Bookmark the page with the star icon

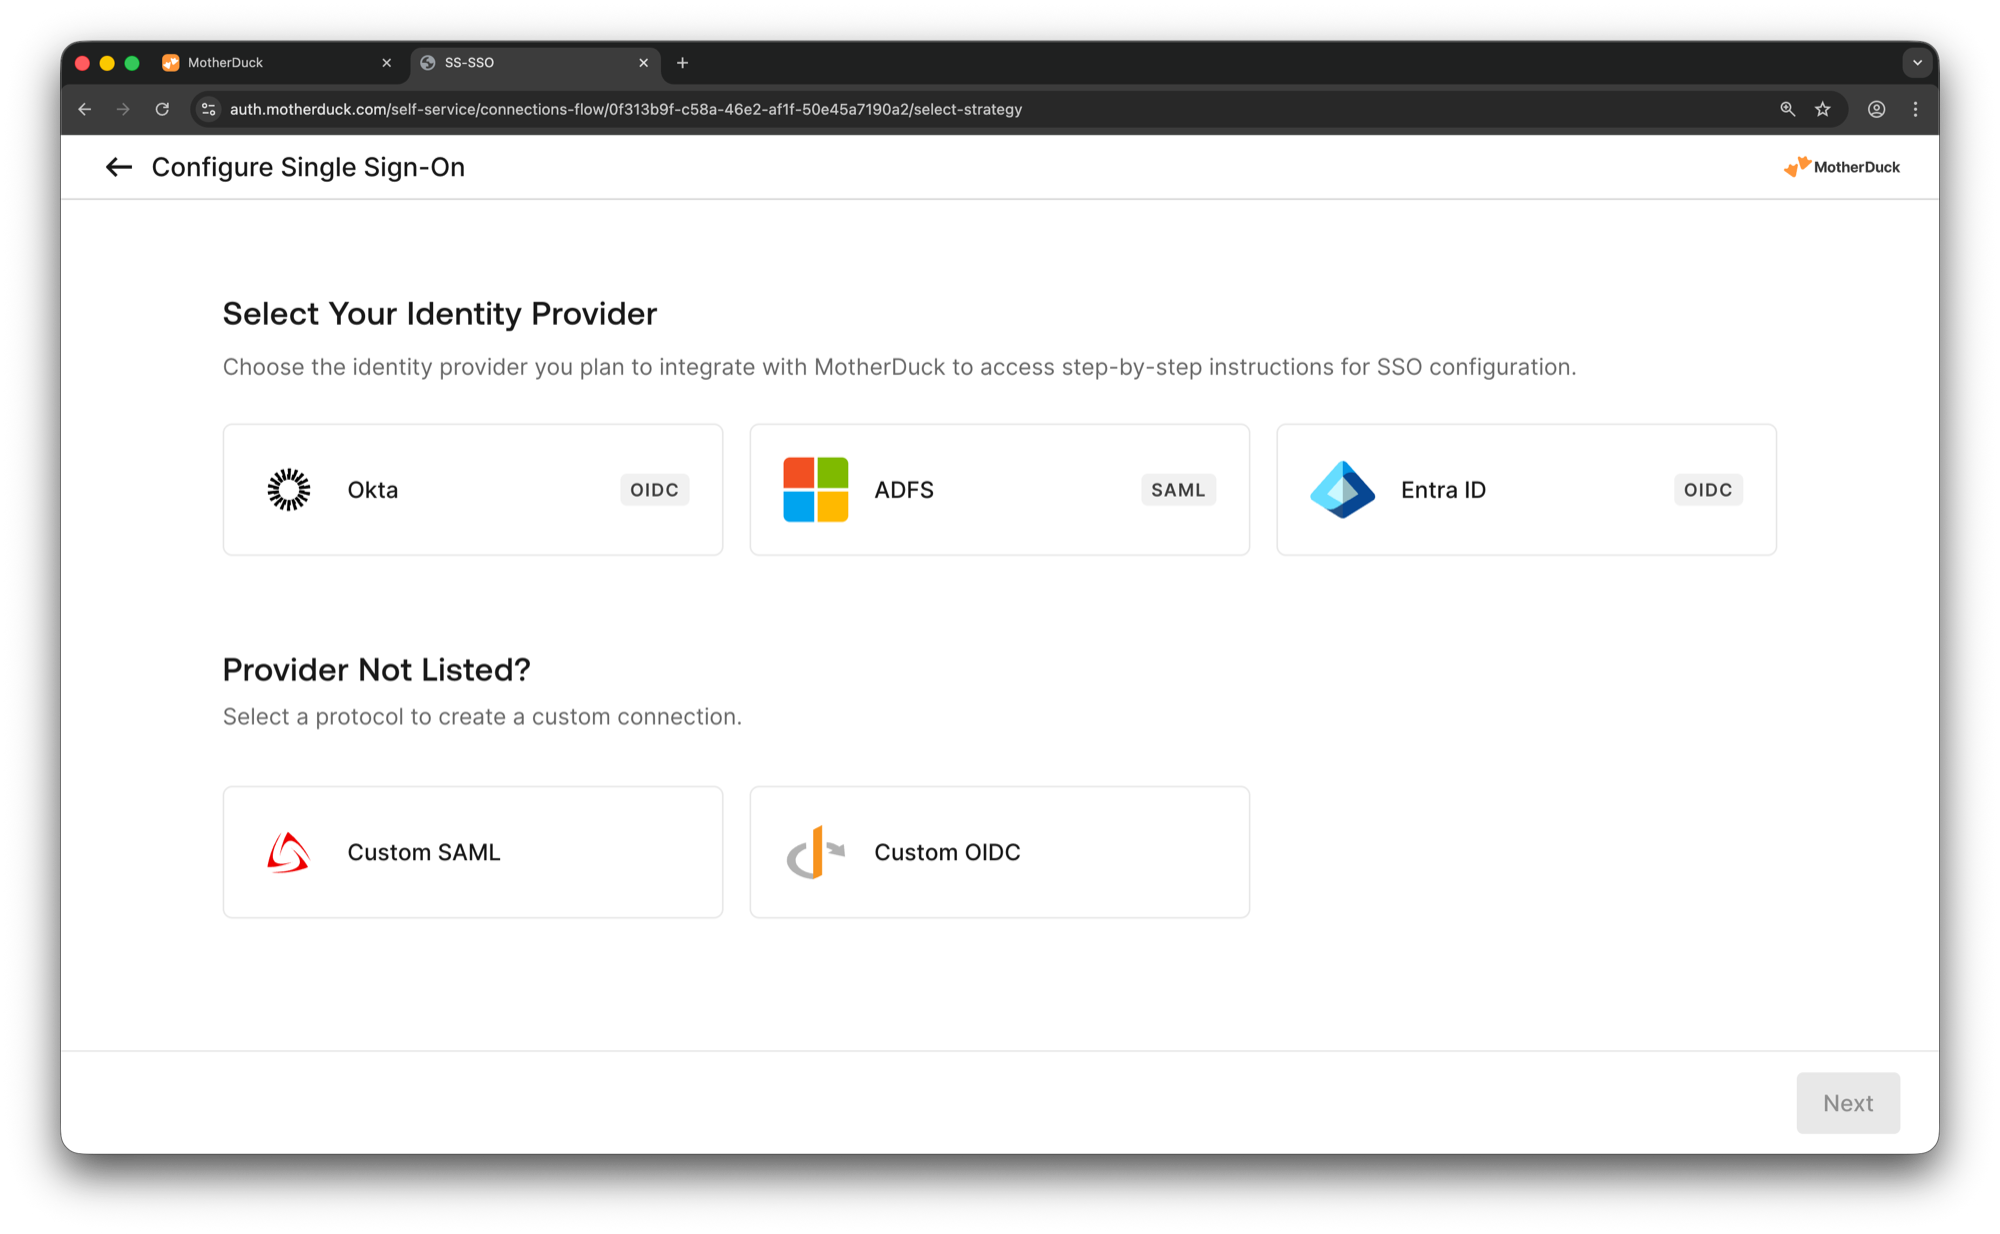point(1822,109)
